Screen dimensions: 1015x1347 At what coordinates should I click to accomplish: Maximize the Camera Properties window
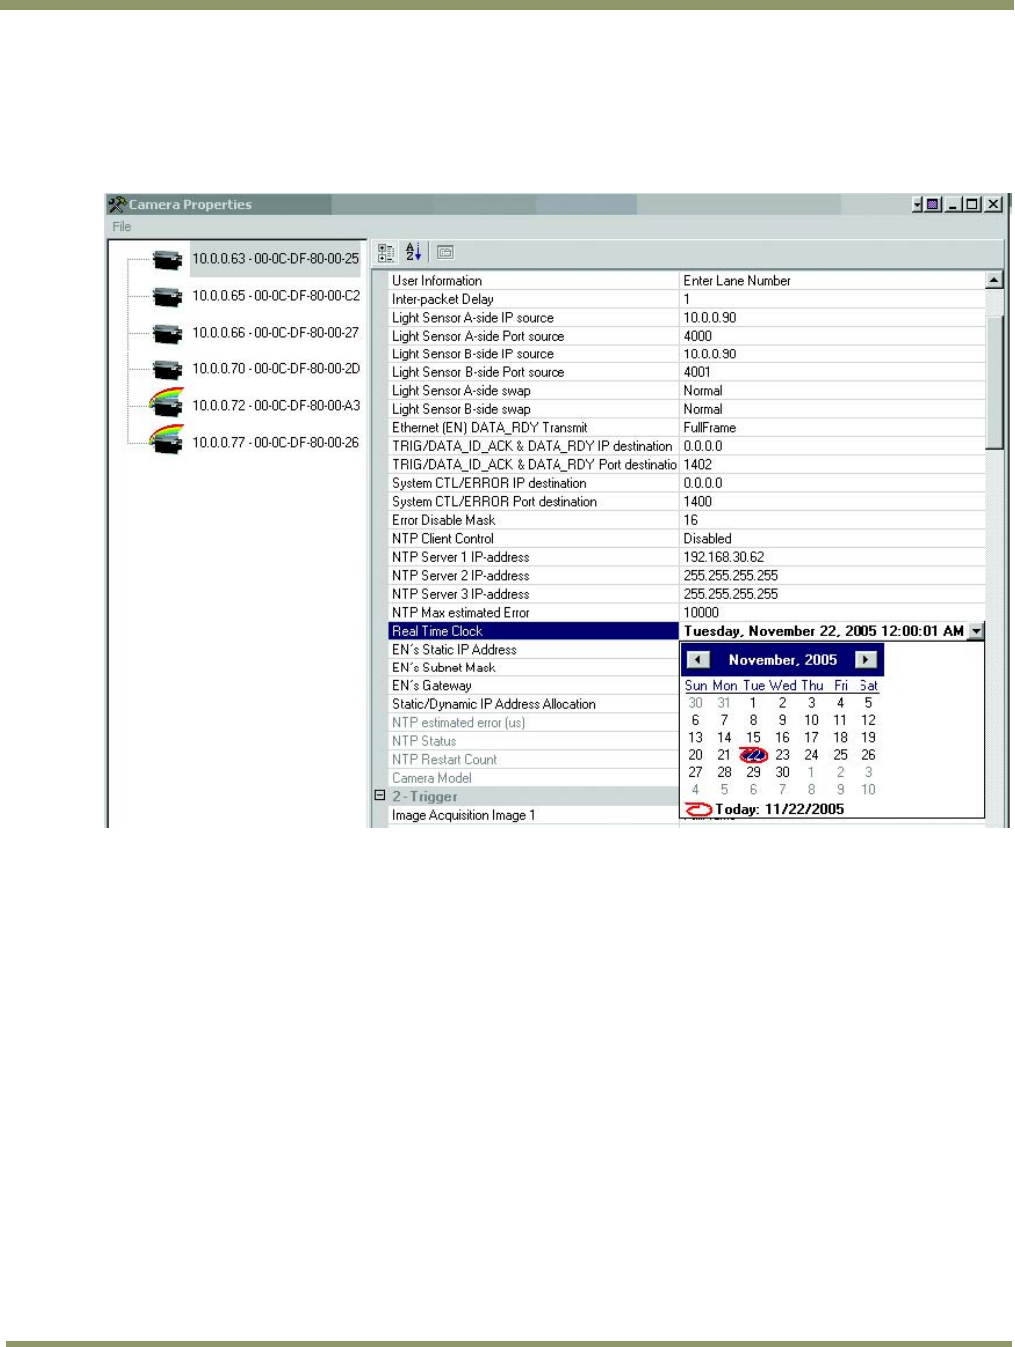973,204
